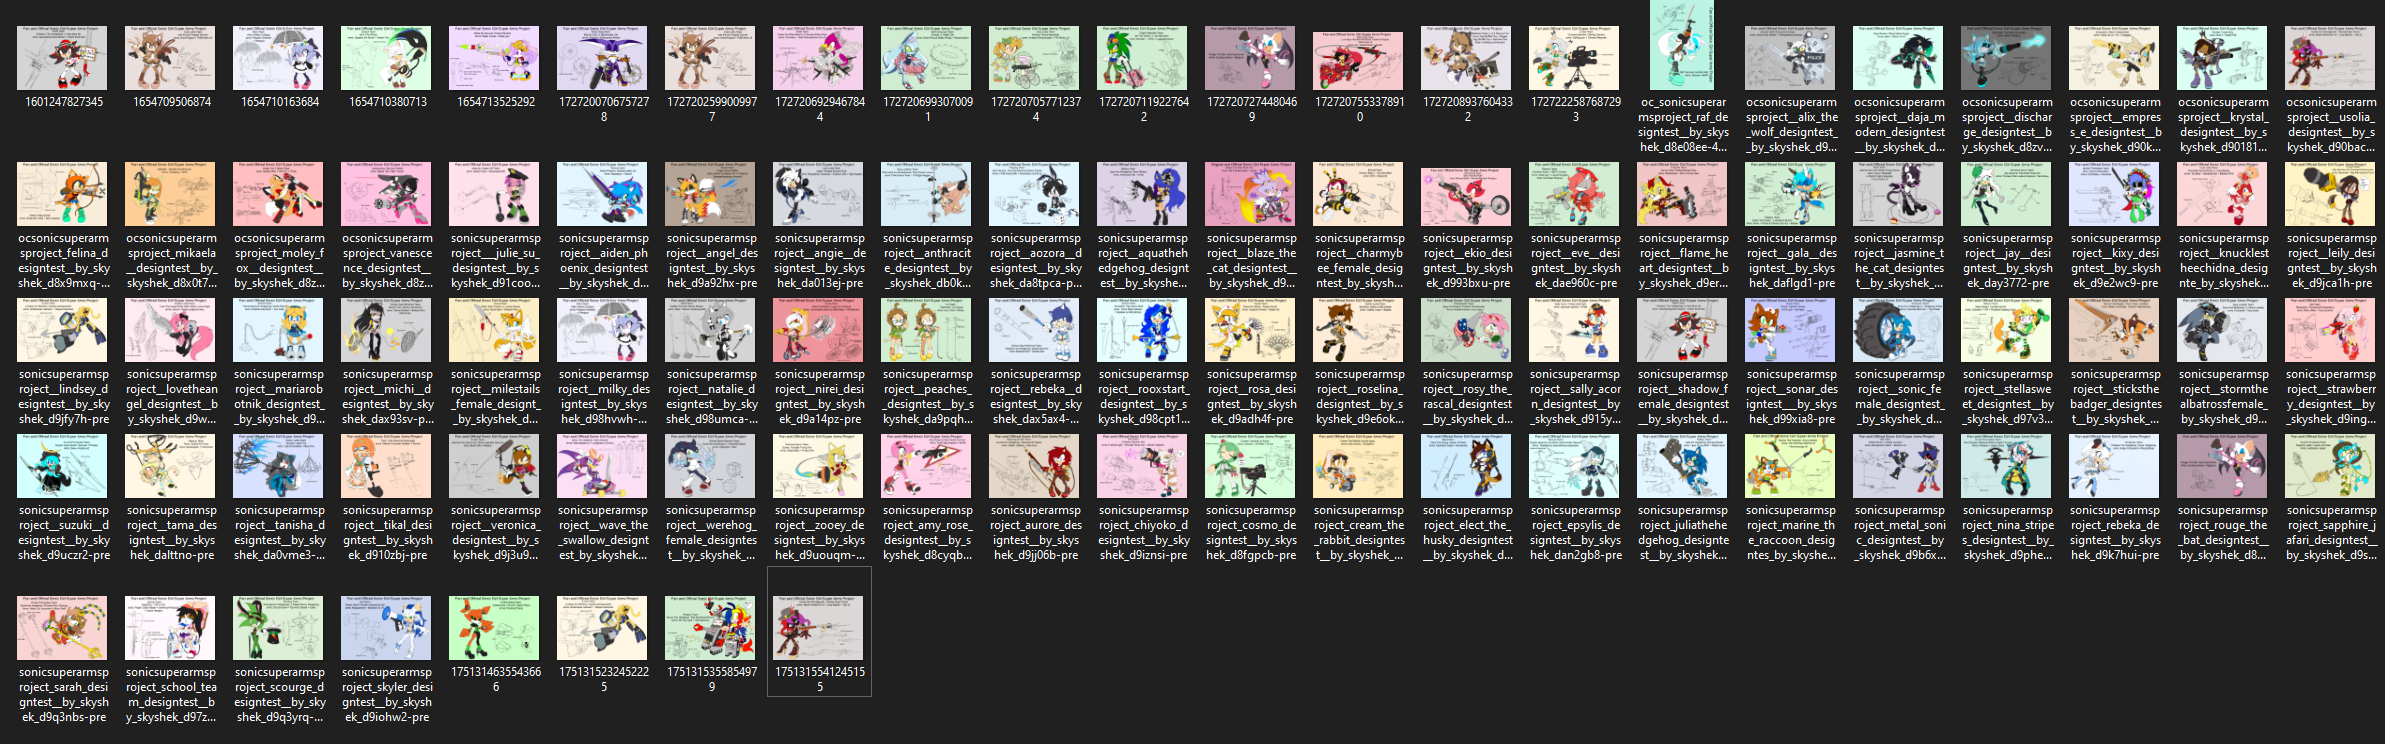Select the rouge_the_bat designtest thumbnail
The image size is (2385, 744).
click(x=2224, y=466)
